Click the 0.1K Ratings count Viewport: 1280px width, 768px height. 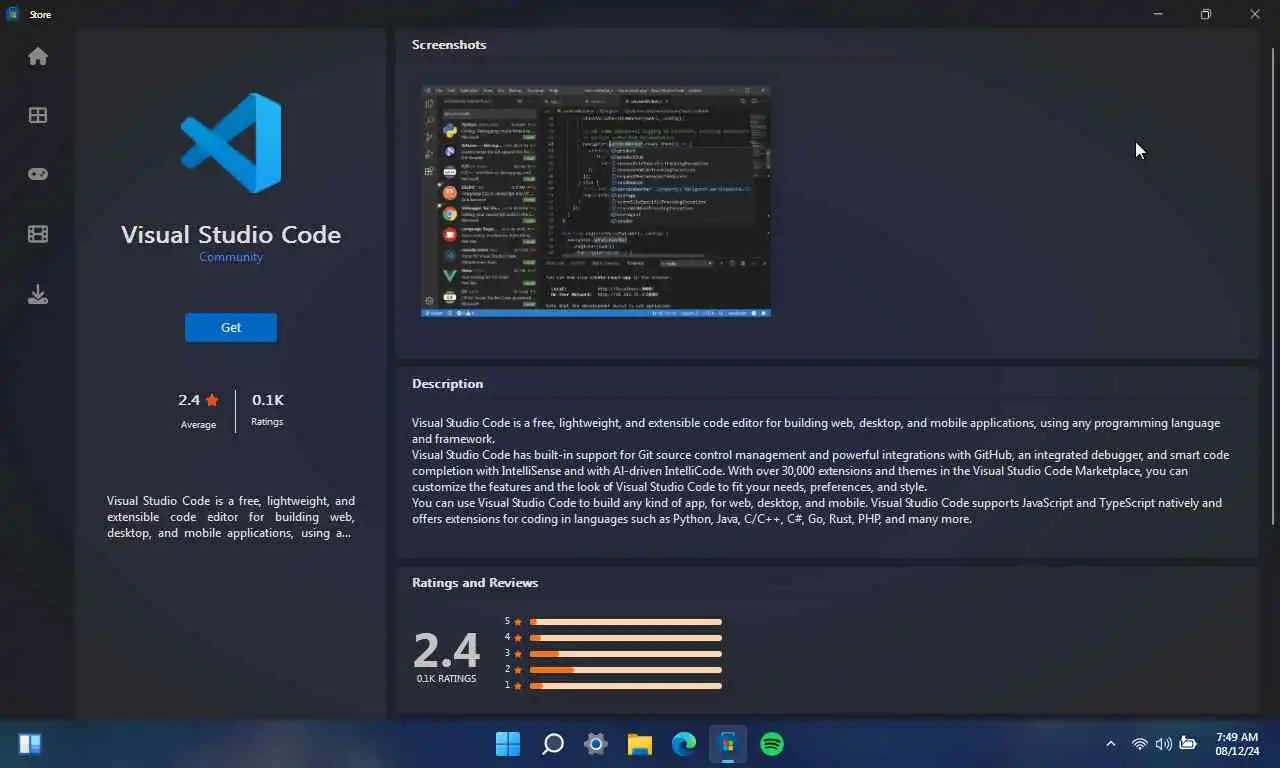pos(267,409)
